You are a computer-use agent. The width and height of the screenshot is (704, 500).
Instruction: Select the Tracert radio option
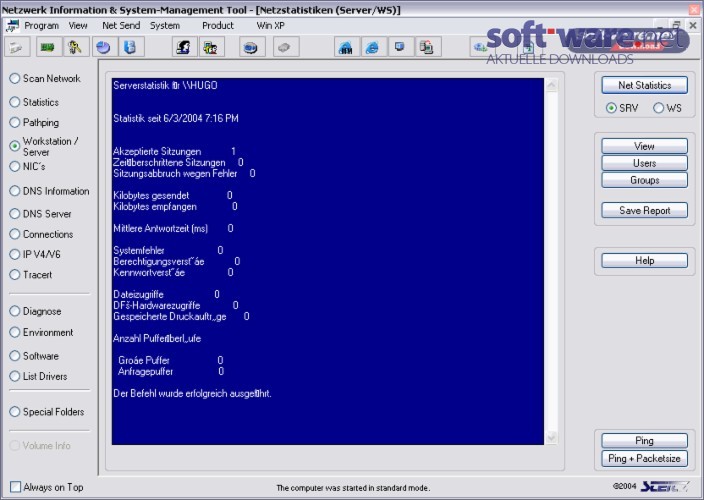pos(15,274)
